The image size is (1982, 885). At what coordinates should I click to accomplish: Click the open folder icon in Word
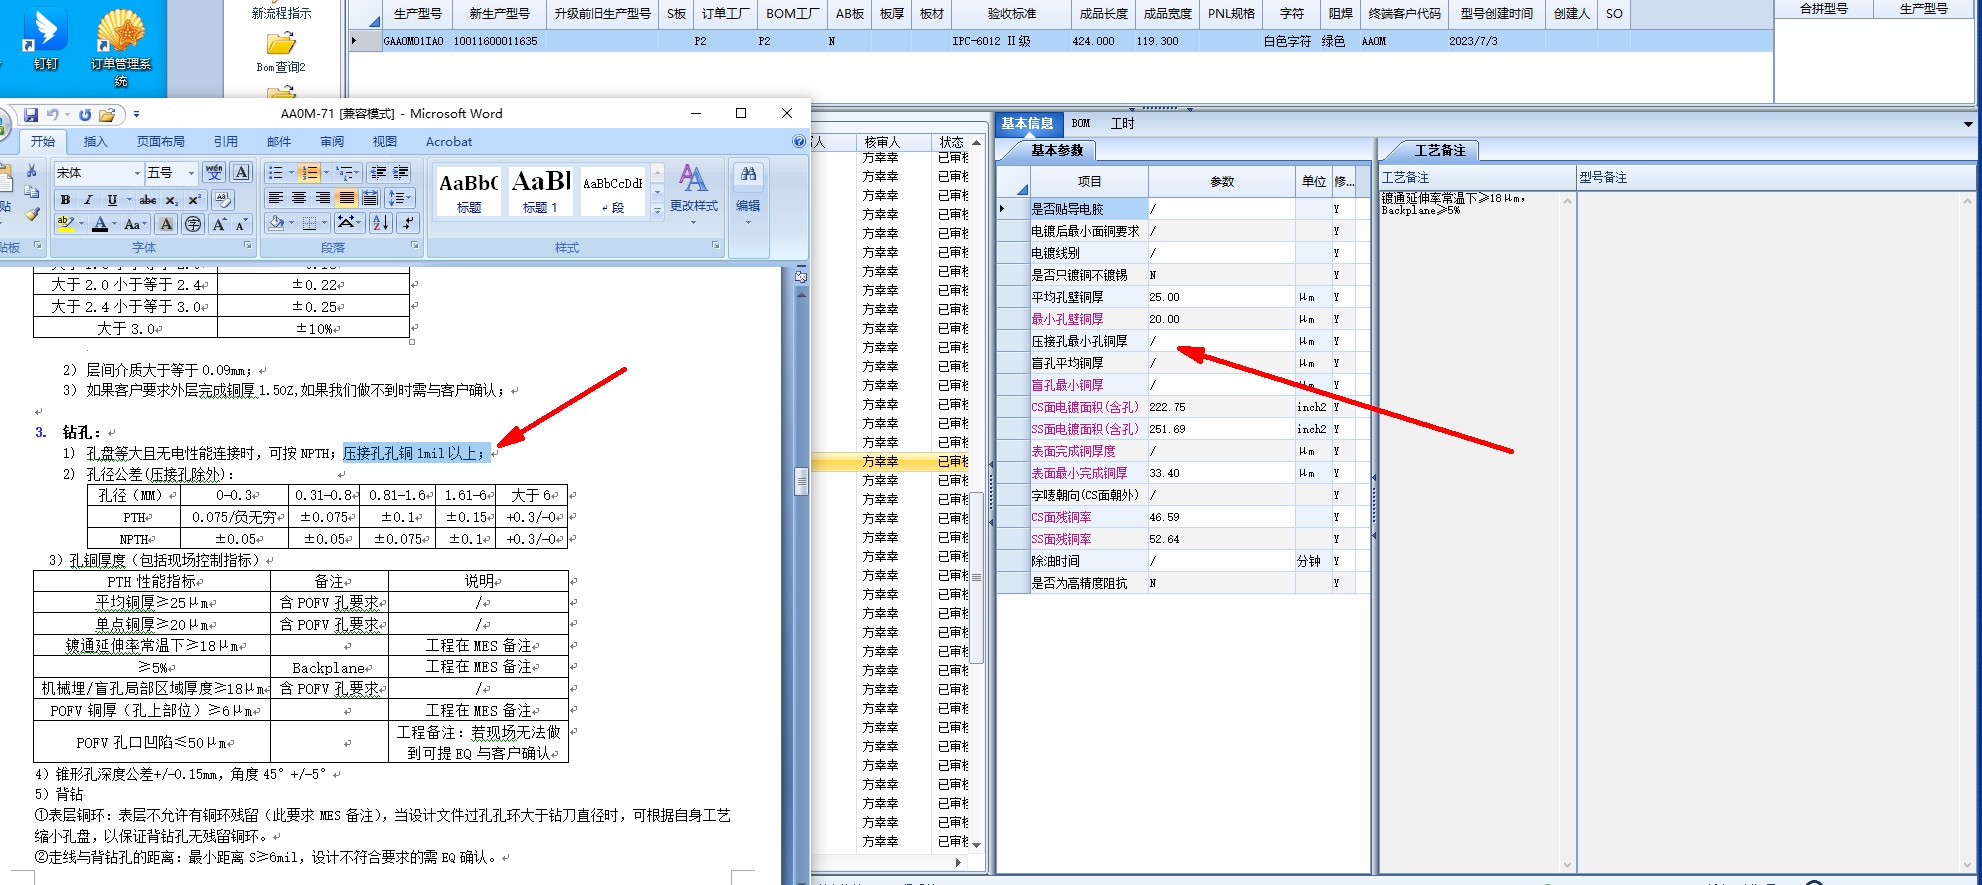point(107,115)
